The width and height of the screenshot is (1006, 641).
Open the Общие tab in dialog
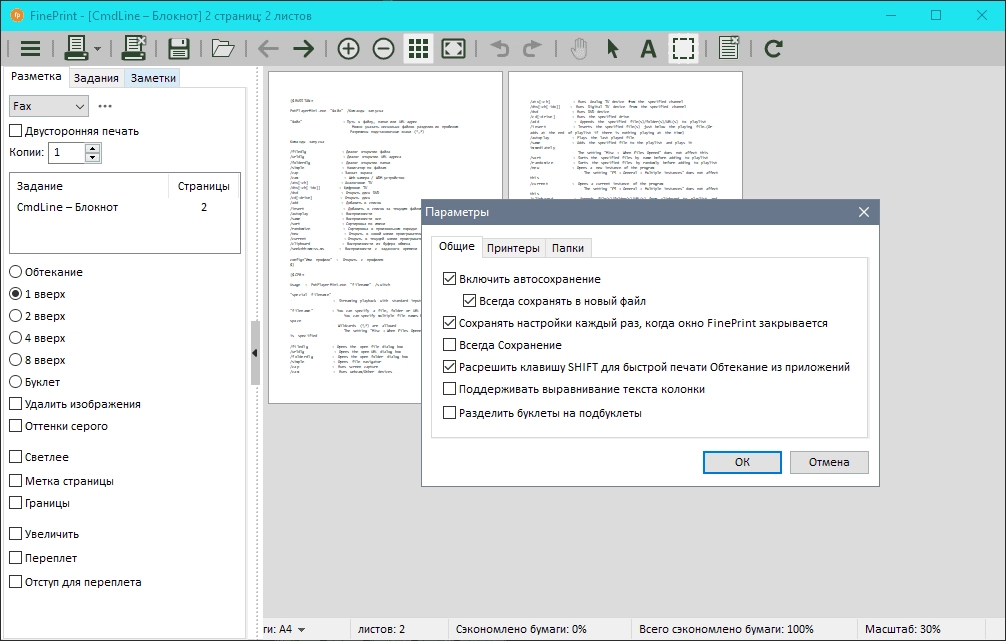(x=456, y=246)
